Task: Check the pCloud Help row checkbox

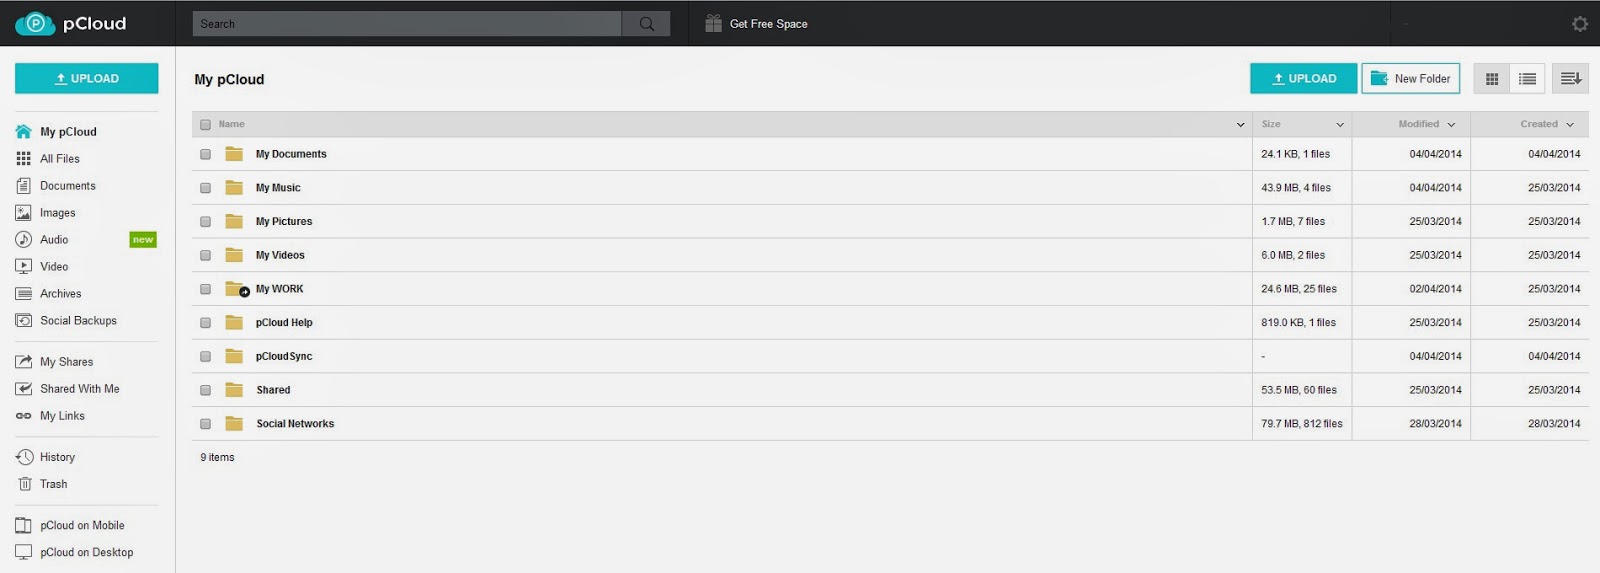Action: [x=205, y=323]
